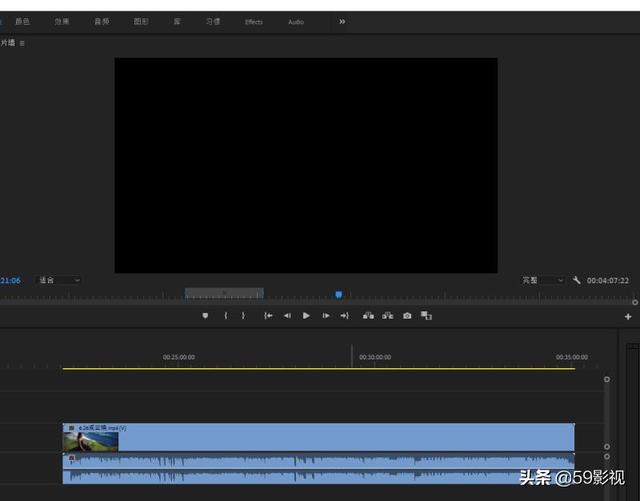This screenshot has width=640, height=501.
Task: Switch to the Audio workspace tab
Action: pos(296,22)
